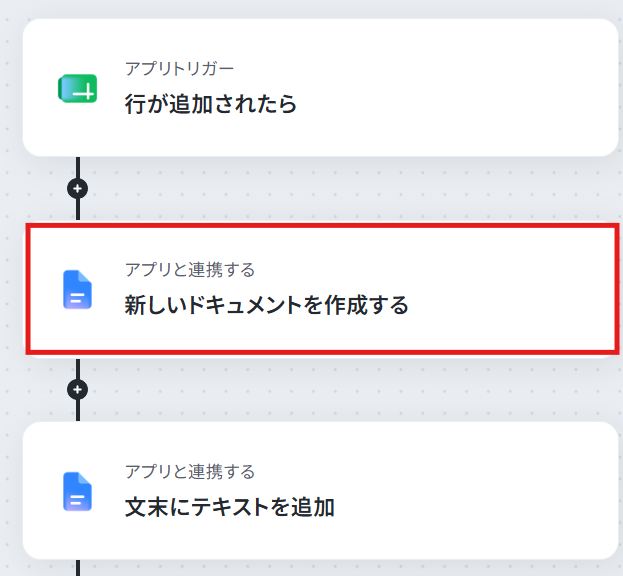Viewport: 623px width, 576px height.
Task: Click connector line directly under the trigger card
Action: click(78, 167)
